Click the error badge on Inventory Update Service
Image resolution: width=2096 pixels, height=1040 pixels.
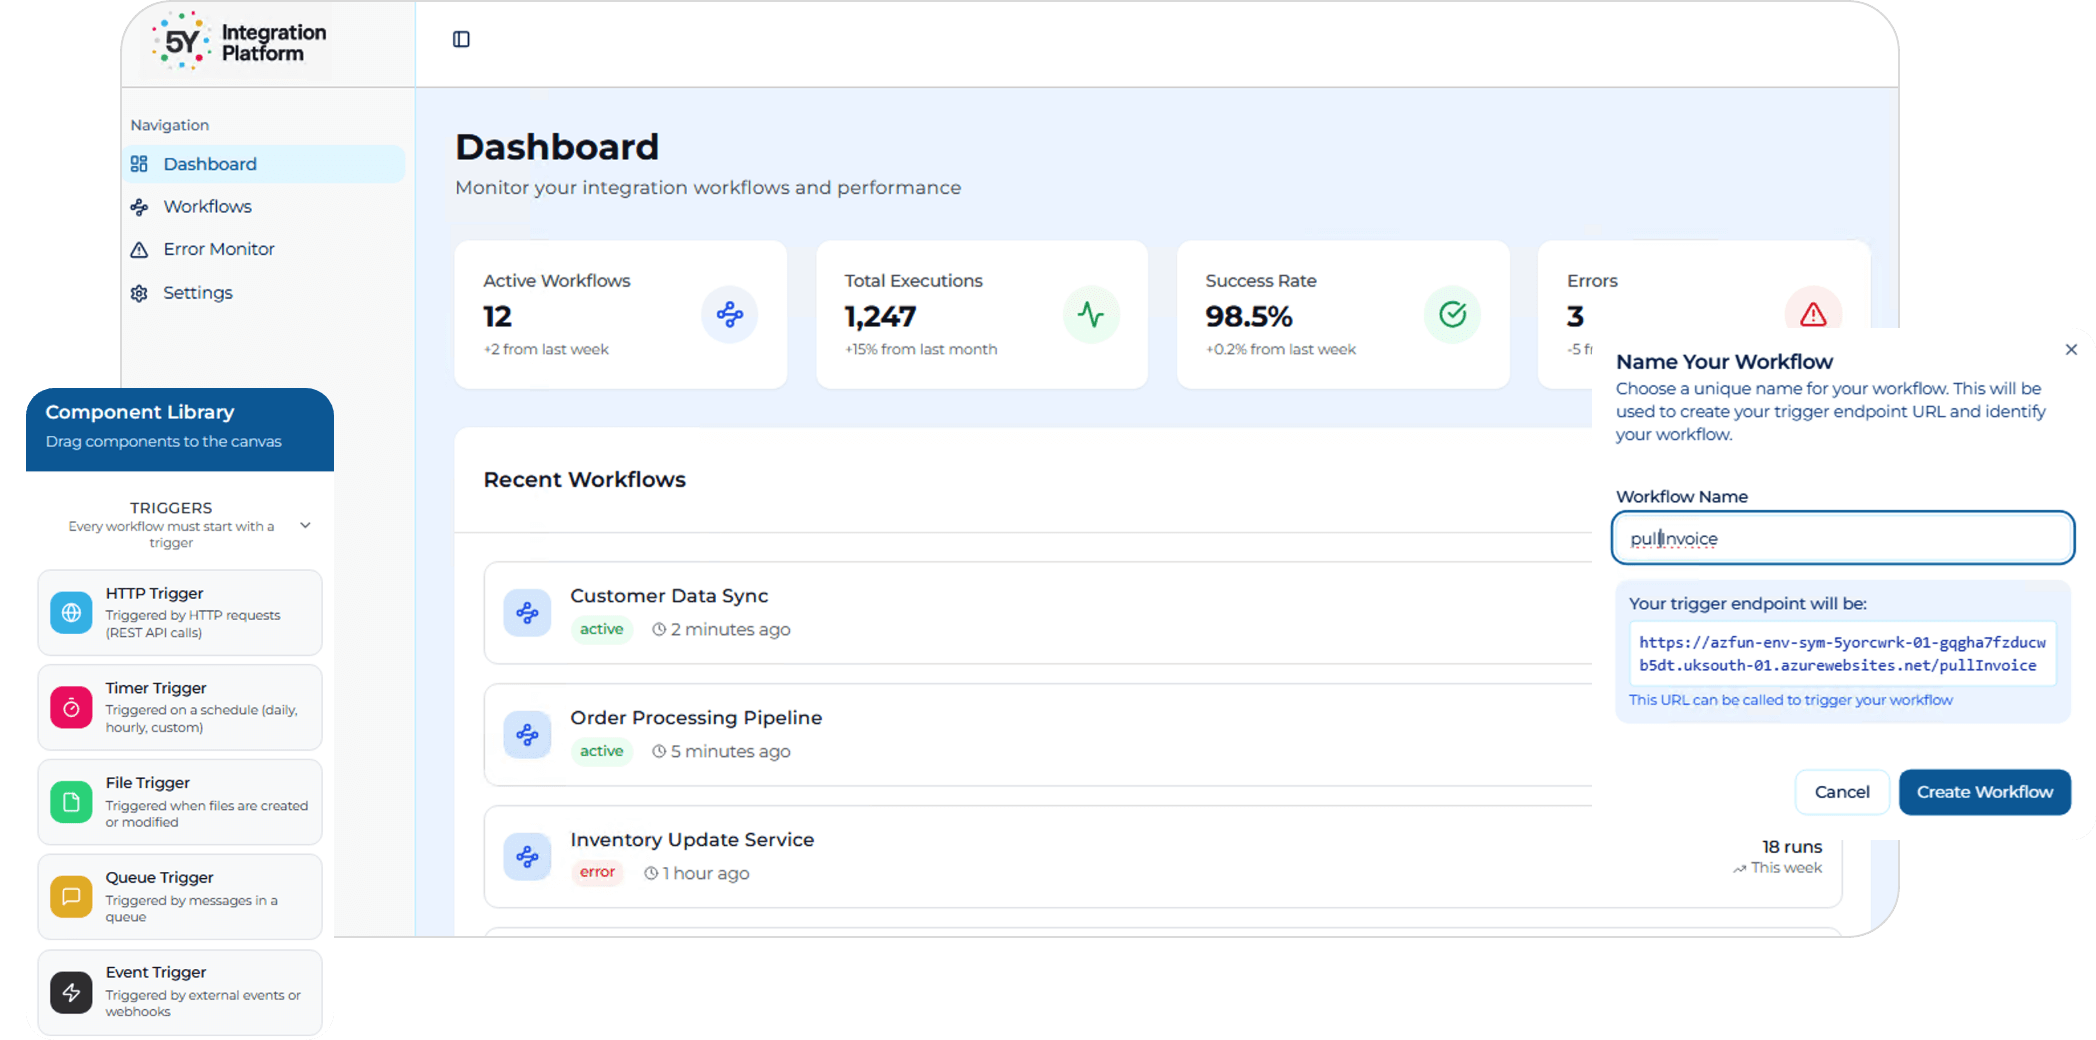597,872
